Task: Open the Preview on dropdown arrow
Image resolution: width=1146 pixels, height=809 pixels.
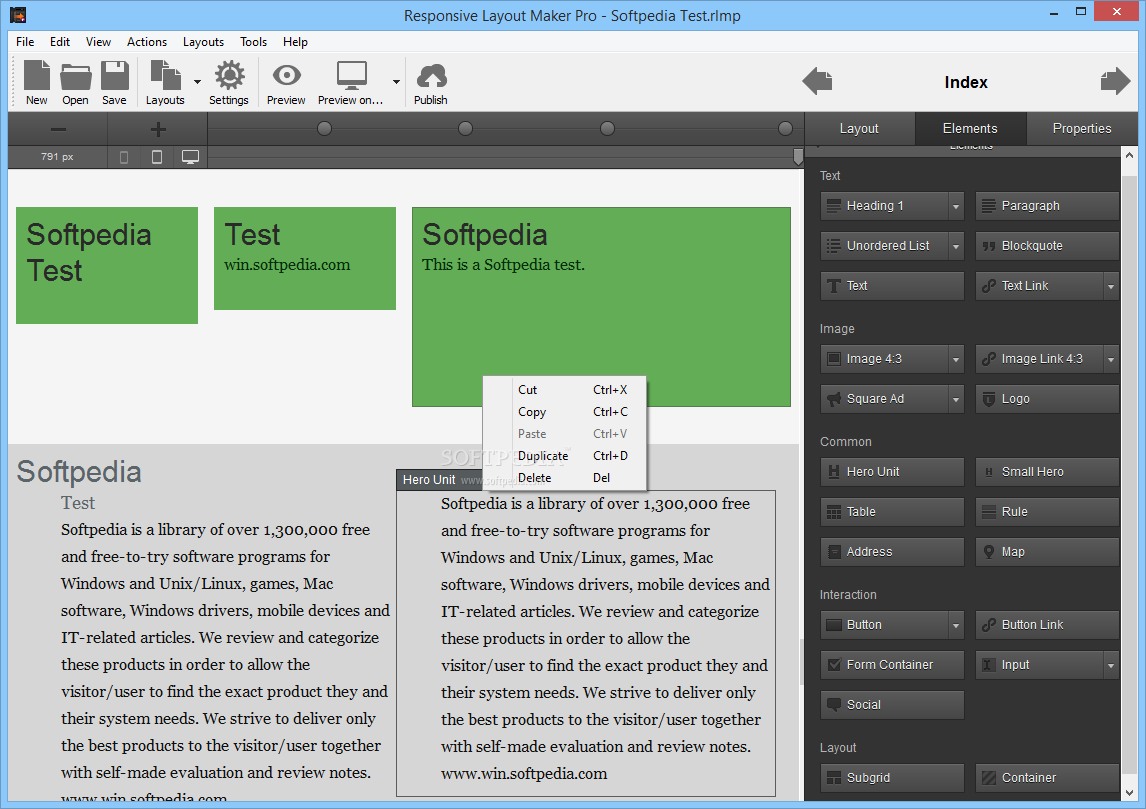Action: (396, 82)
